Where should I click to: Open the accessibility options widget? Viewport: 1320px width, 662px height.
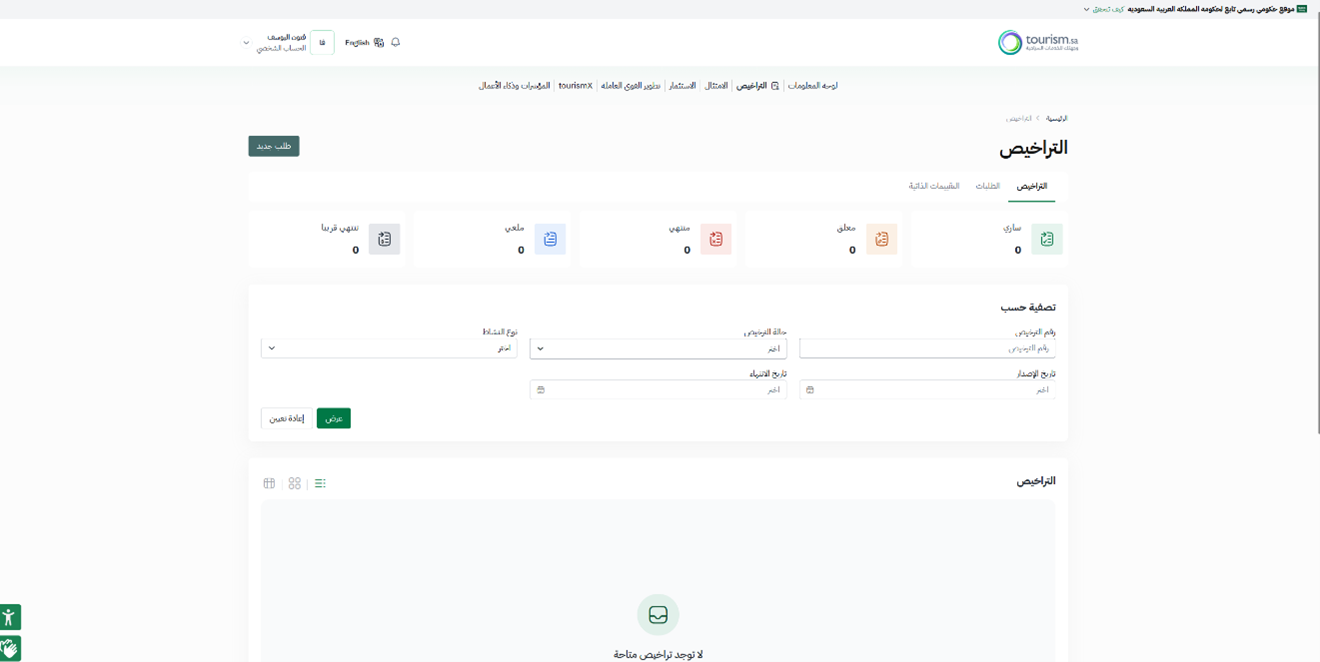tap(10, 617)
